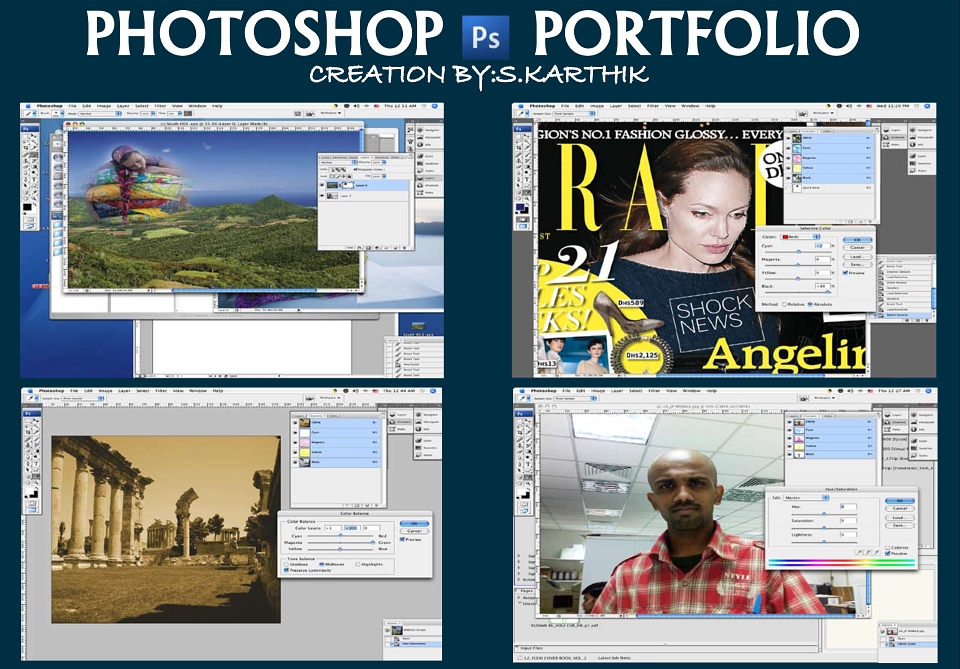Pick subtract-from-sample eyedropper in Hue/Saturation dialog
The width and height of the screenshot is (960, 669).
point(876,552)
